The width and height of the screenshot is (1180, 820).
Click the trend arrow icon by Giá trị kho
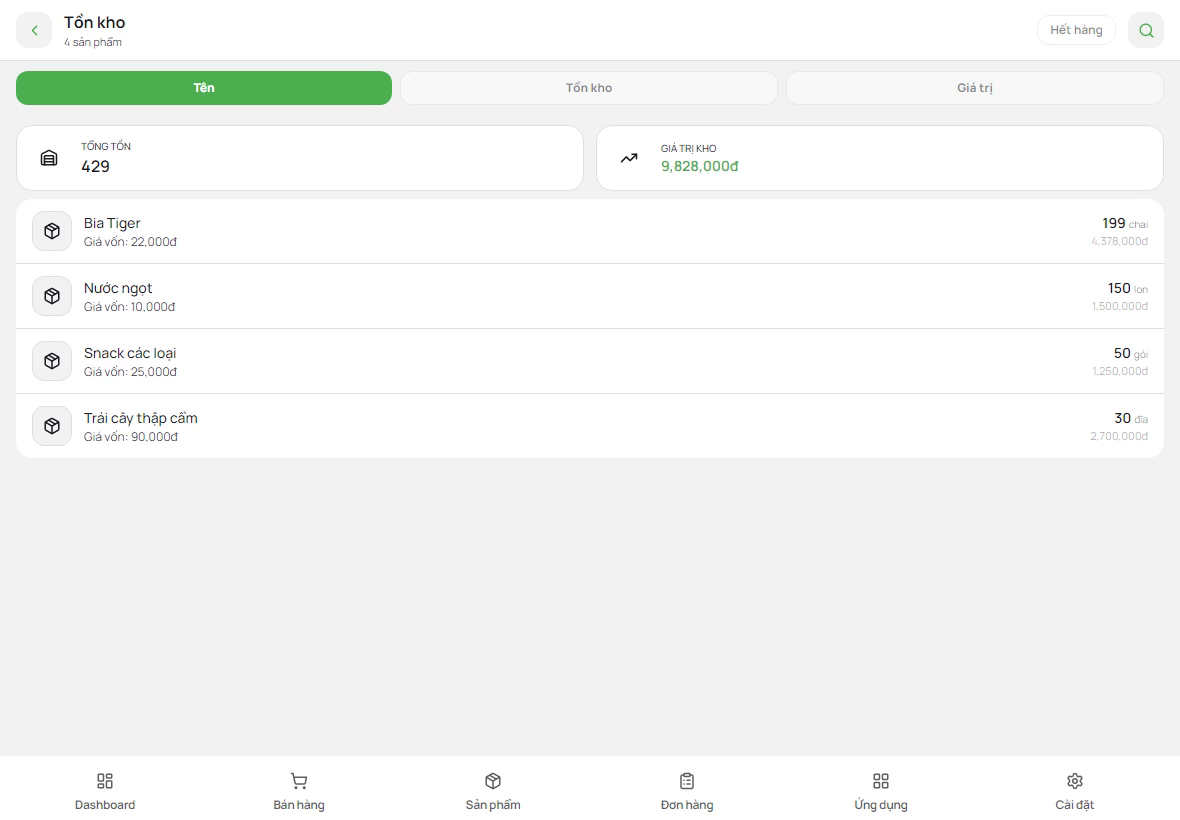point(629,158)
